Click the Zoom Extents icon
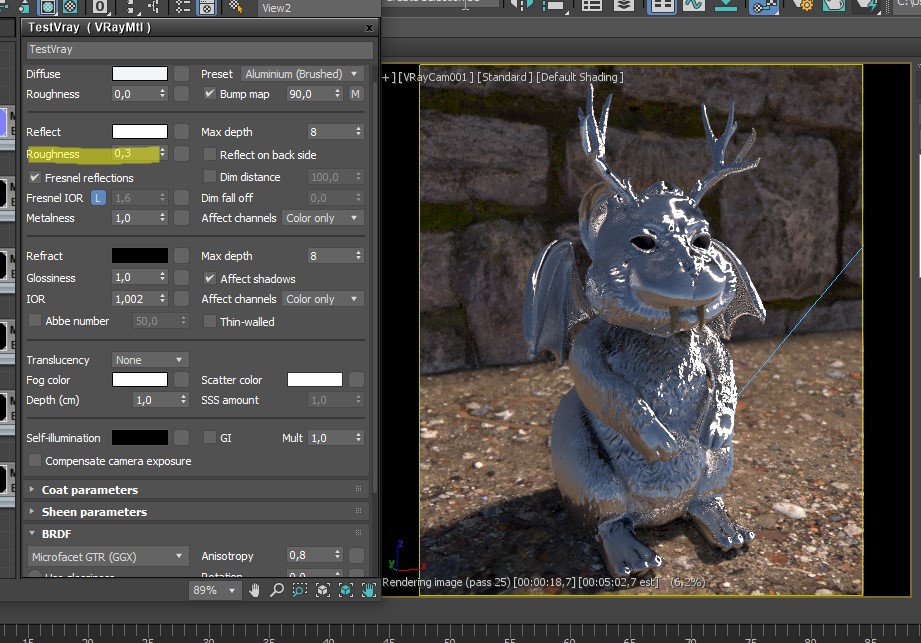Image resolution: width=921 pixels, height=643 pixels. tap(322, 590)
